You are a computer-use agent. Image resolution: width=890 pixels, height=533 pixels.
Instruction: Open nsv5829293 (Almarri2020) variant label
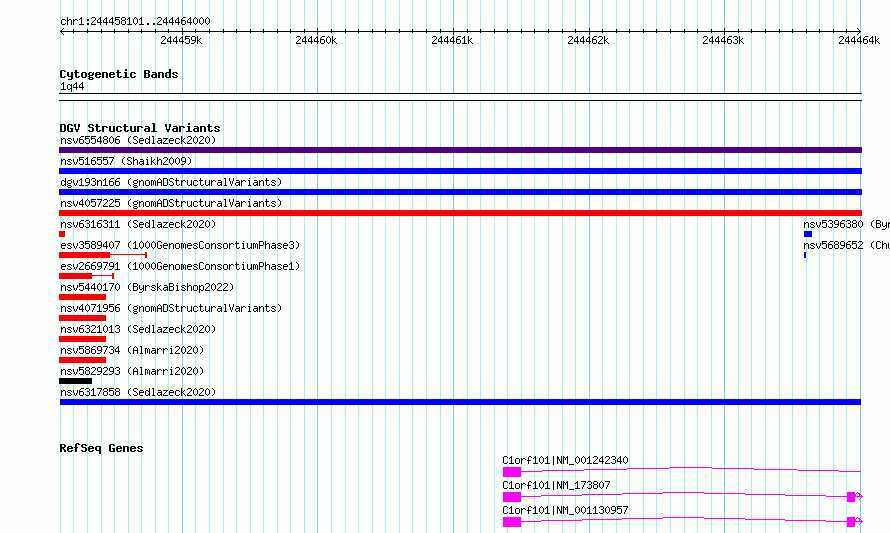coord(132,371)
